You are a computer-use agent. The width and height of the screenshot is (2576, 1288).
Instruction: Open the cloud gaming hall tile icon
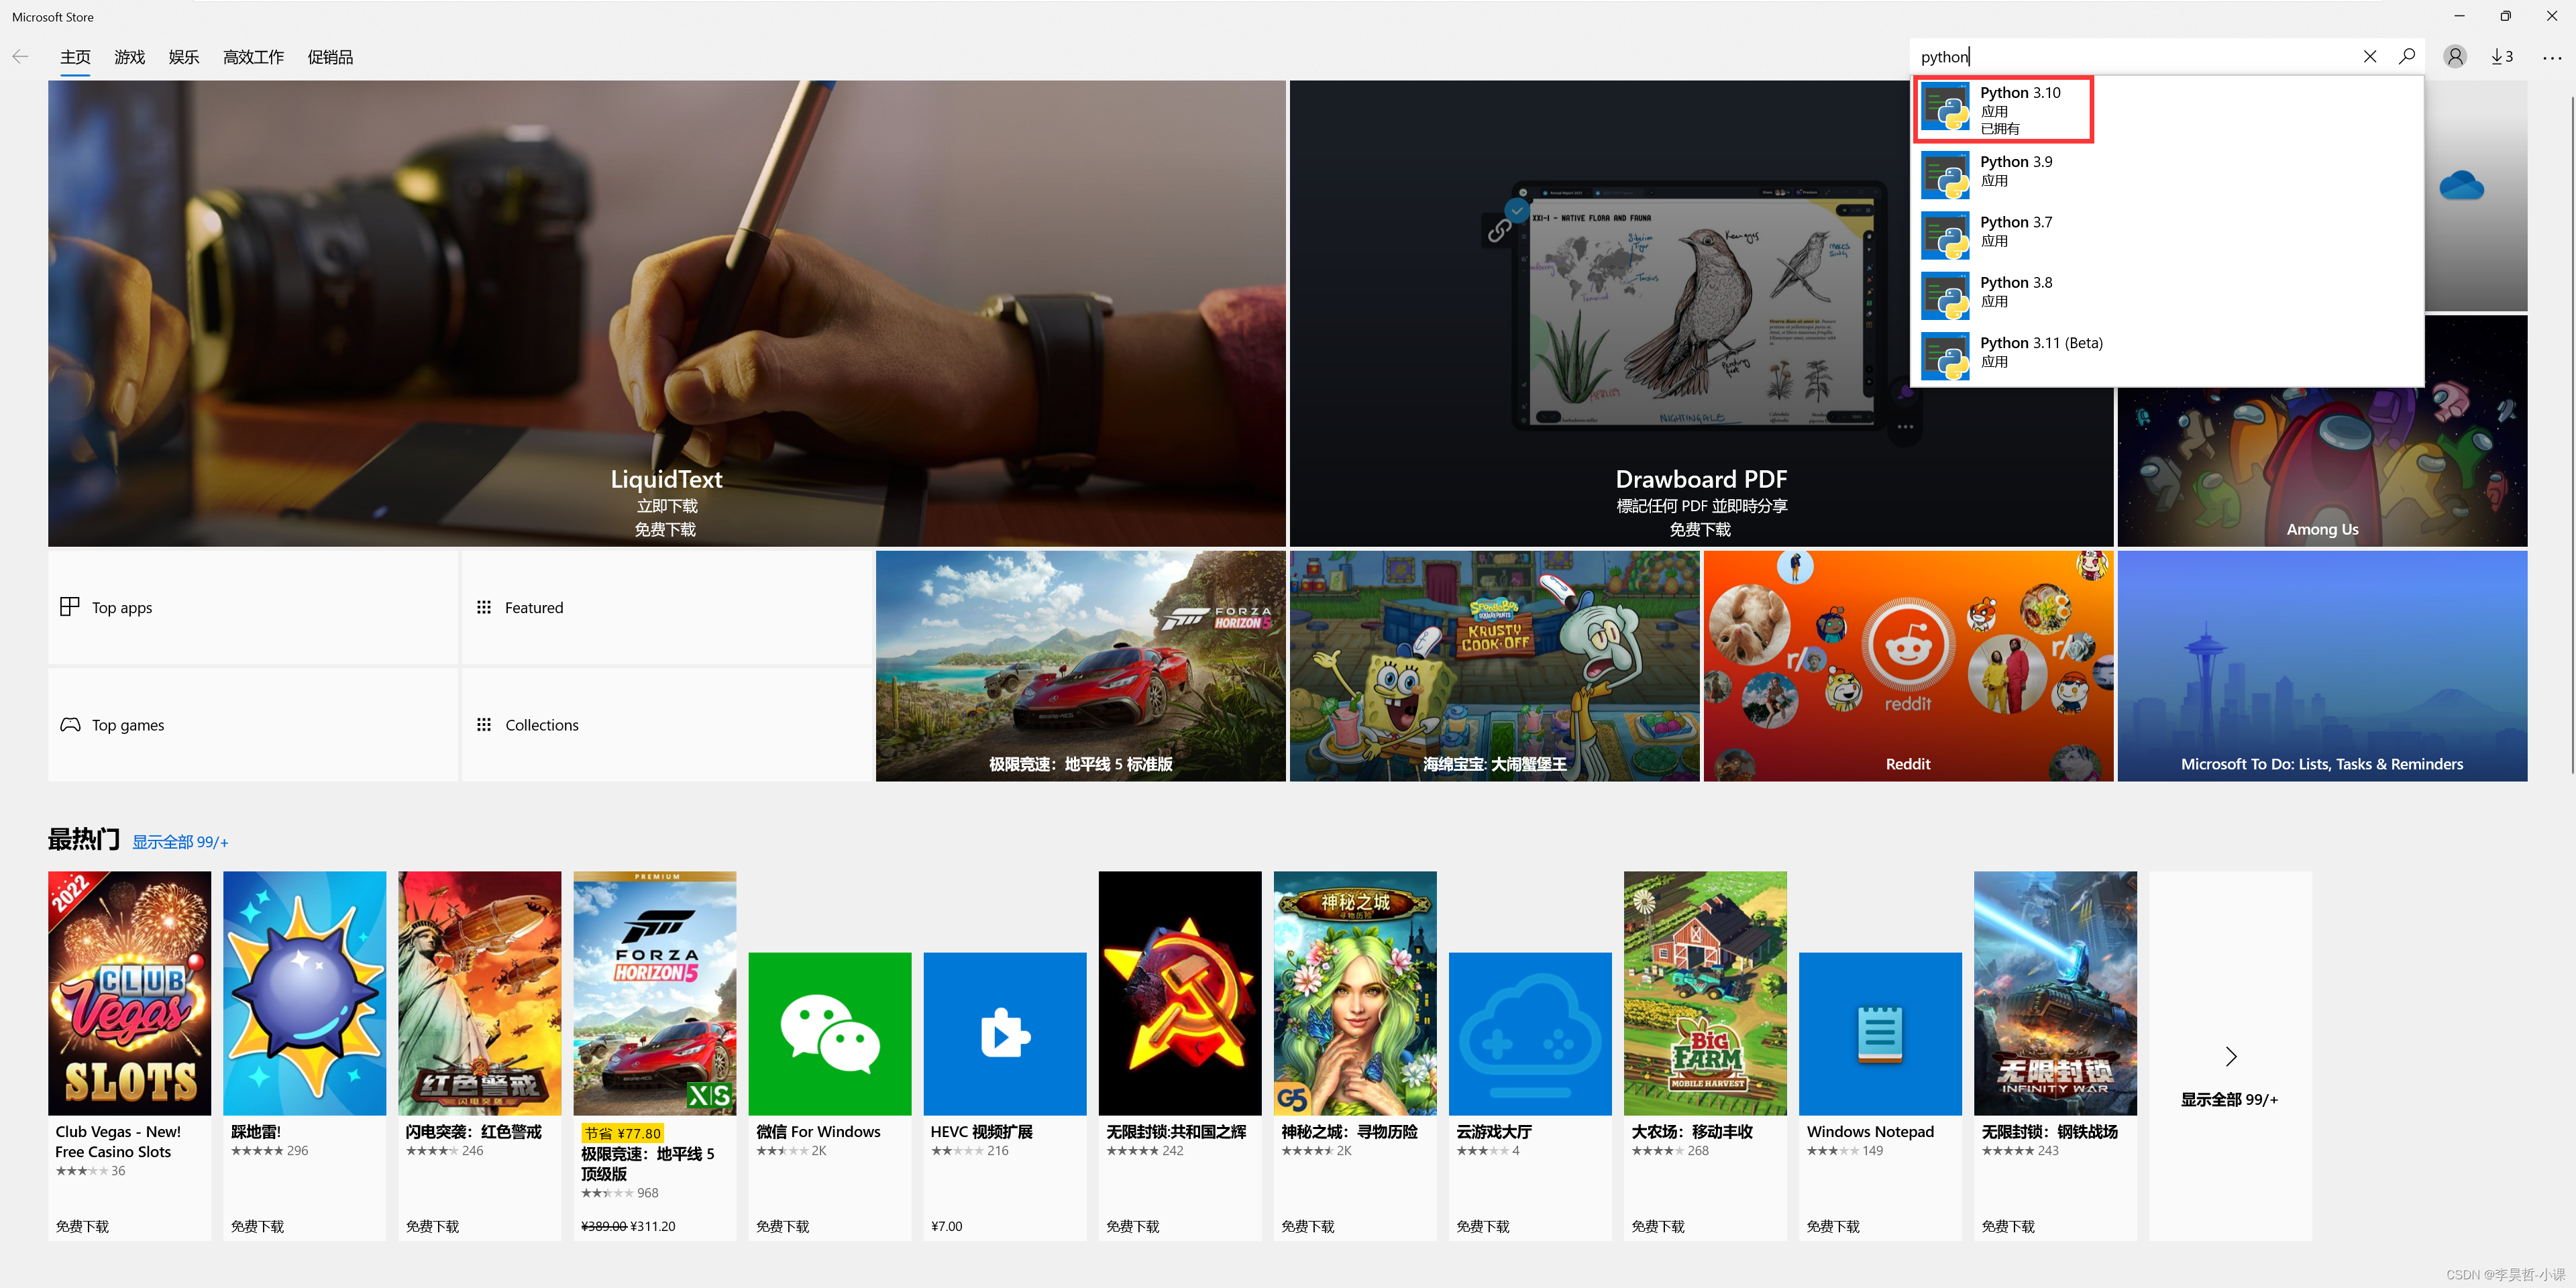[x=1530, y=1033]
